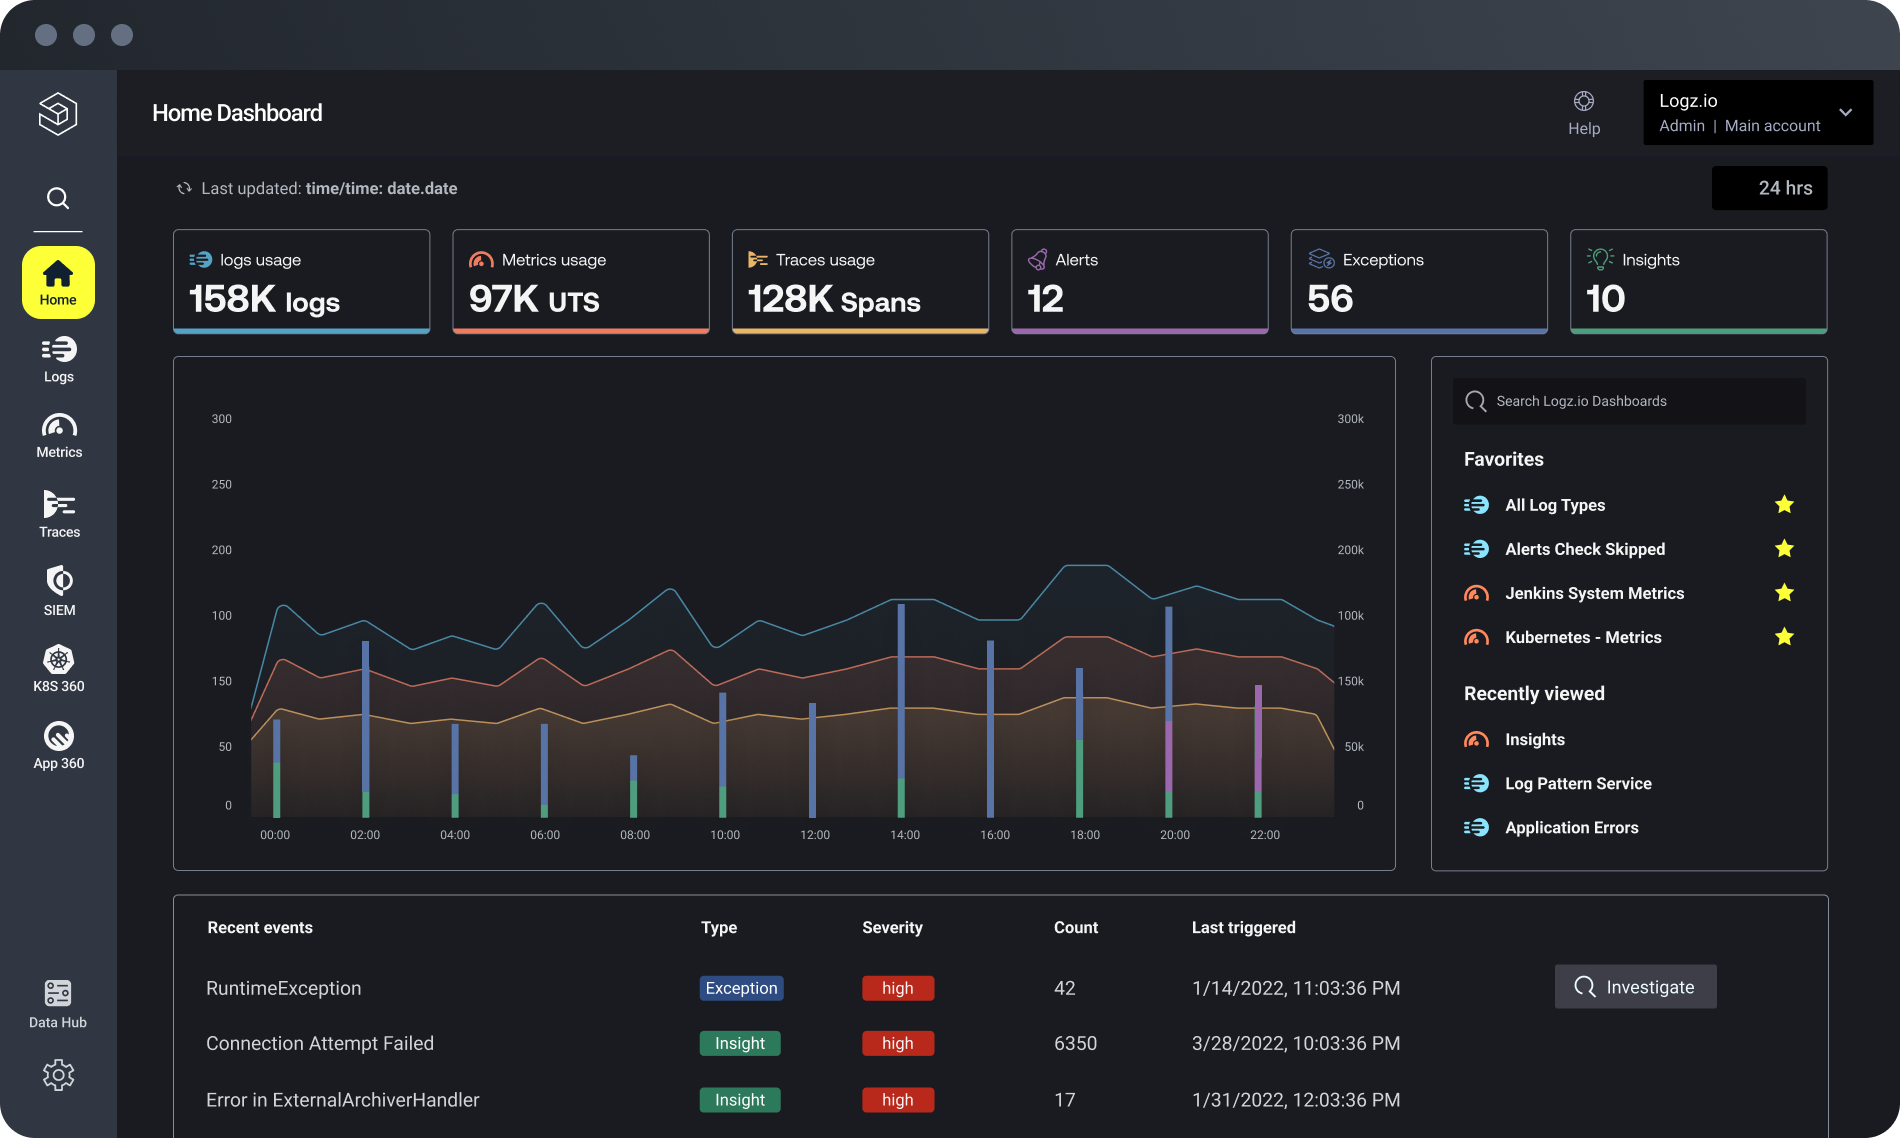Open Alerts Check Skipped dashboard
The image size is (1900, 1138).
(x=1585, y=549)
